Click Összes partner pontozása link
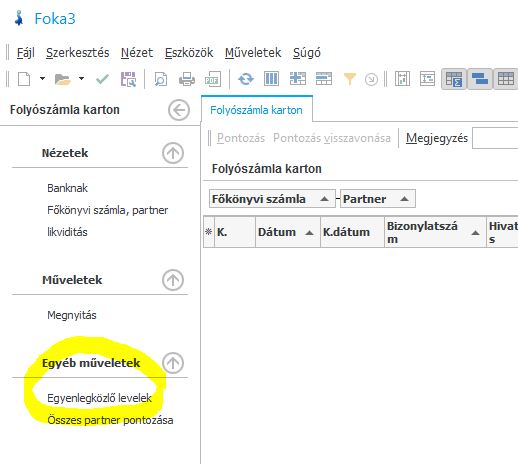The image size is (518, 464). point(110,420)
